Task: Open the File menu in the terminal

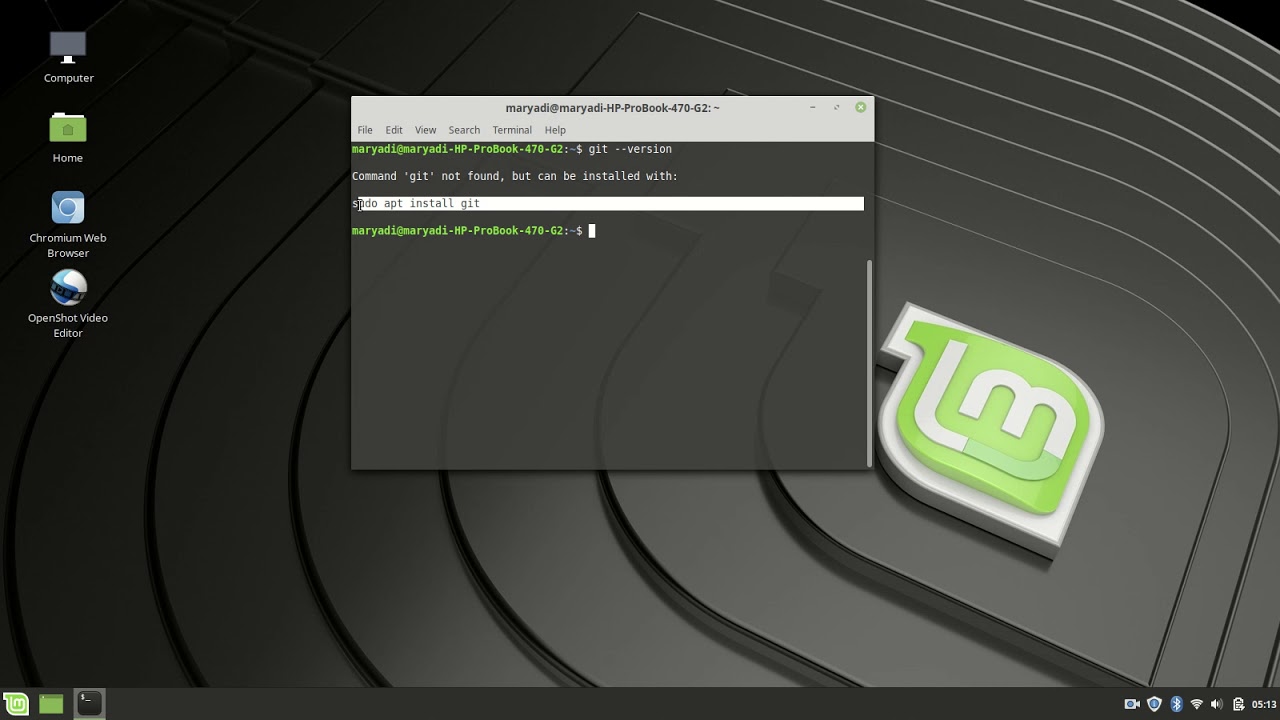Action: point(365,130)
